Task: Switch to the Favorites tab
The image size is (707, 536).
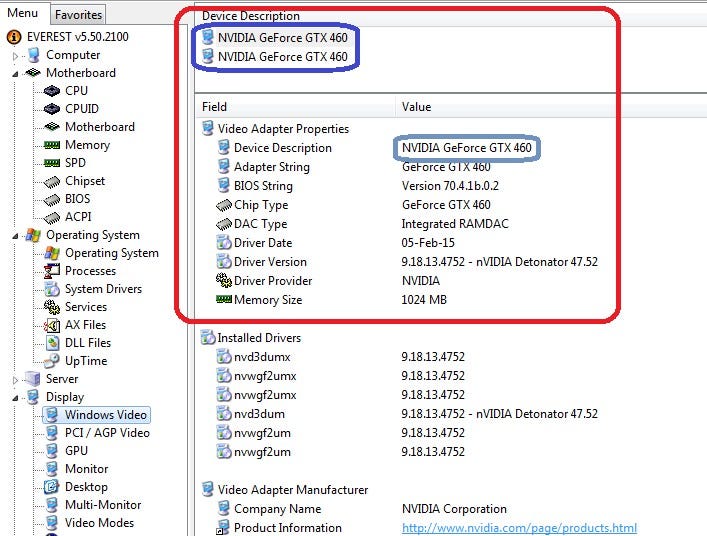Action: (78, 14)
